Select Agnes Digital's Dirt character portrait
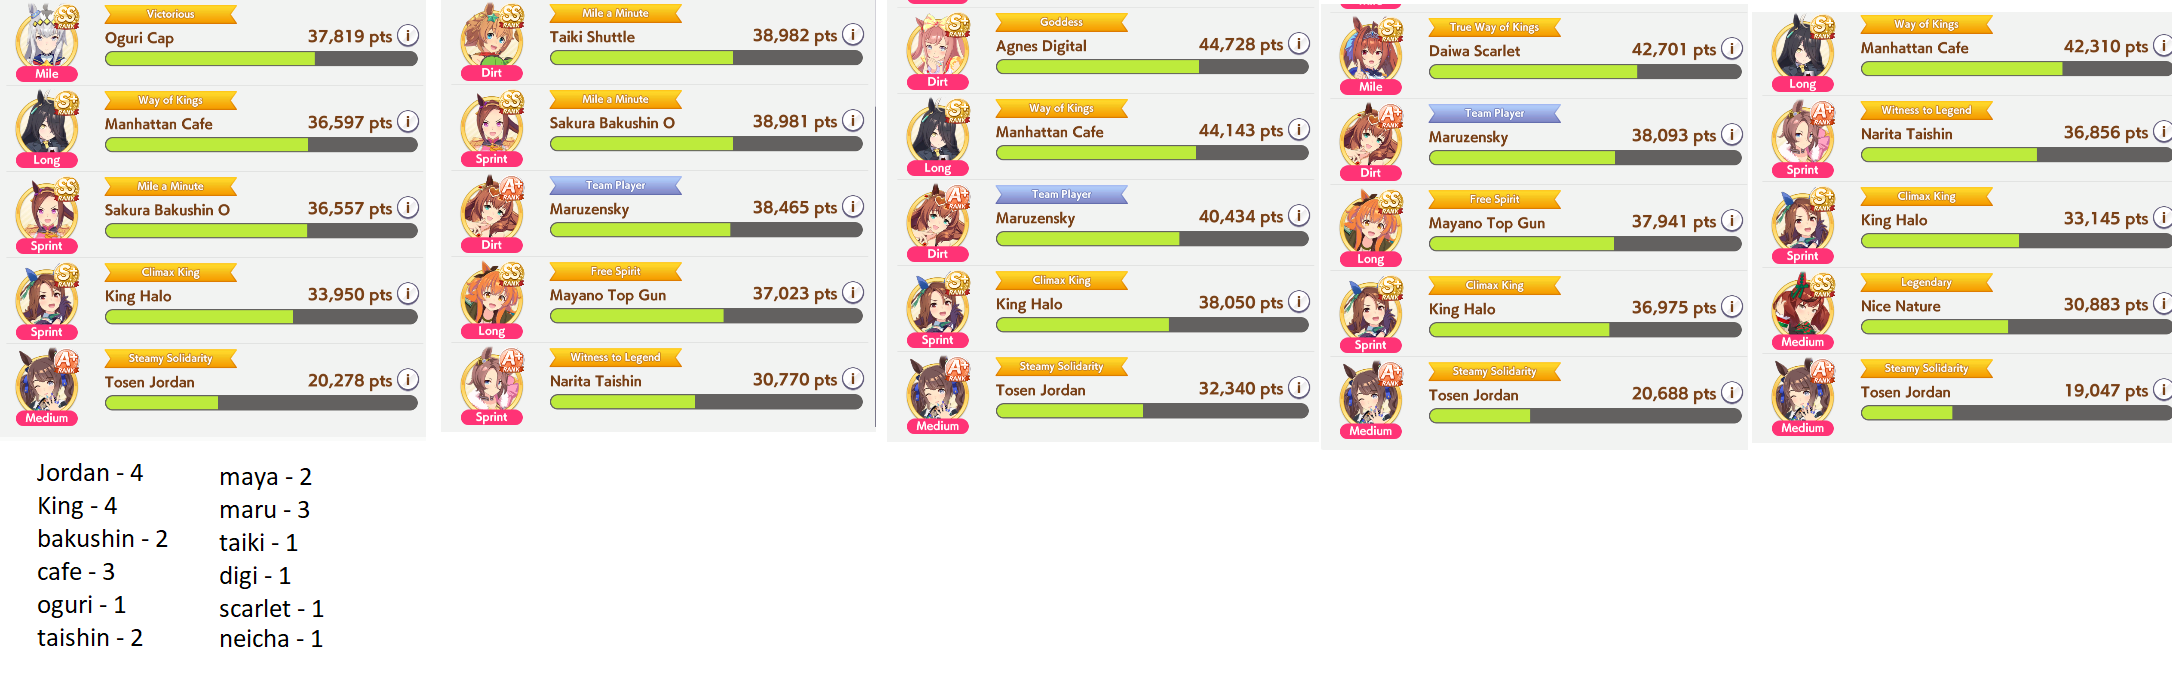 (x=938, y=50)
